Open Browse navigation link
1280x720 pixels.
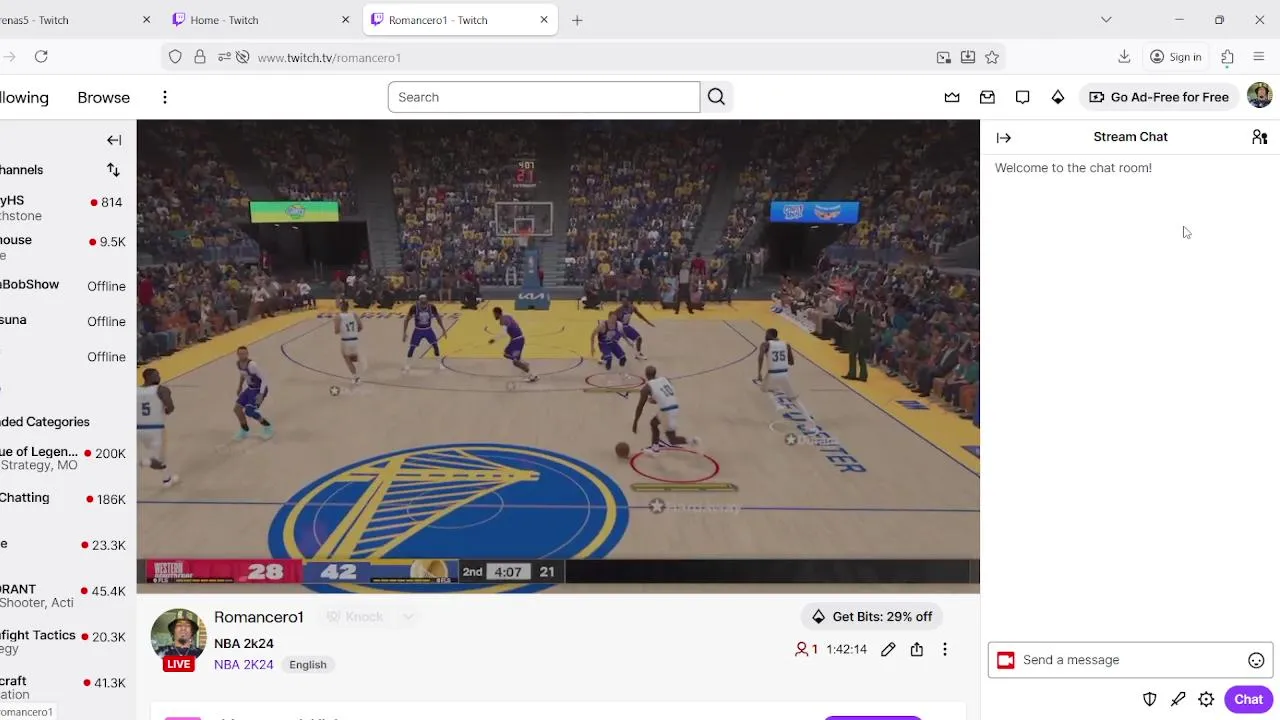point(104,97)
